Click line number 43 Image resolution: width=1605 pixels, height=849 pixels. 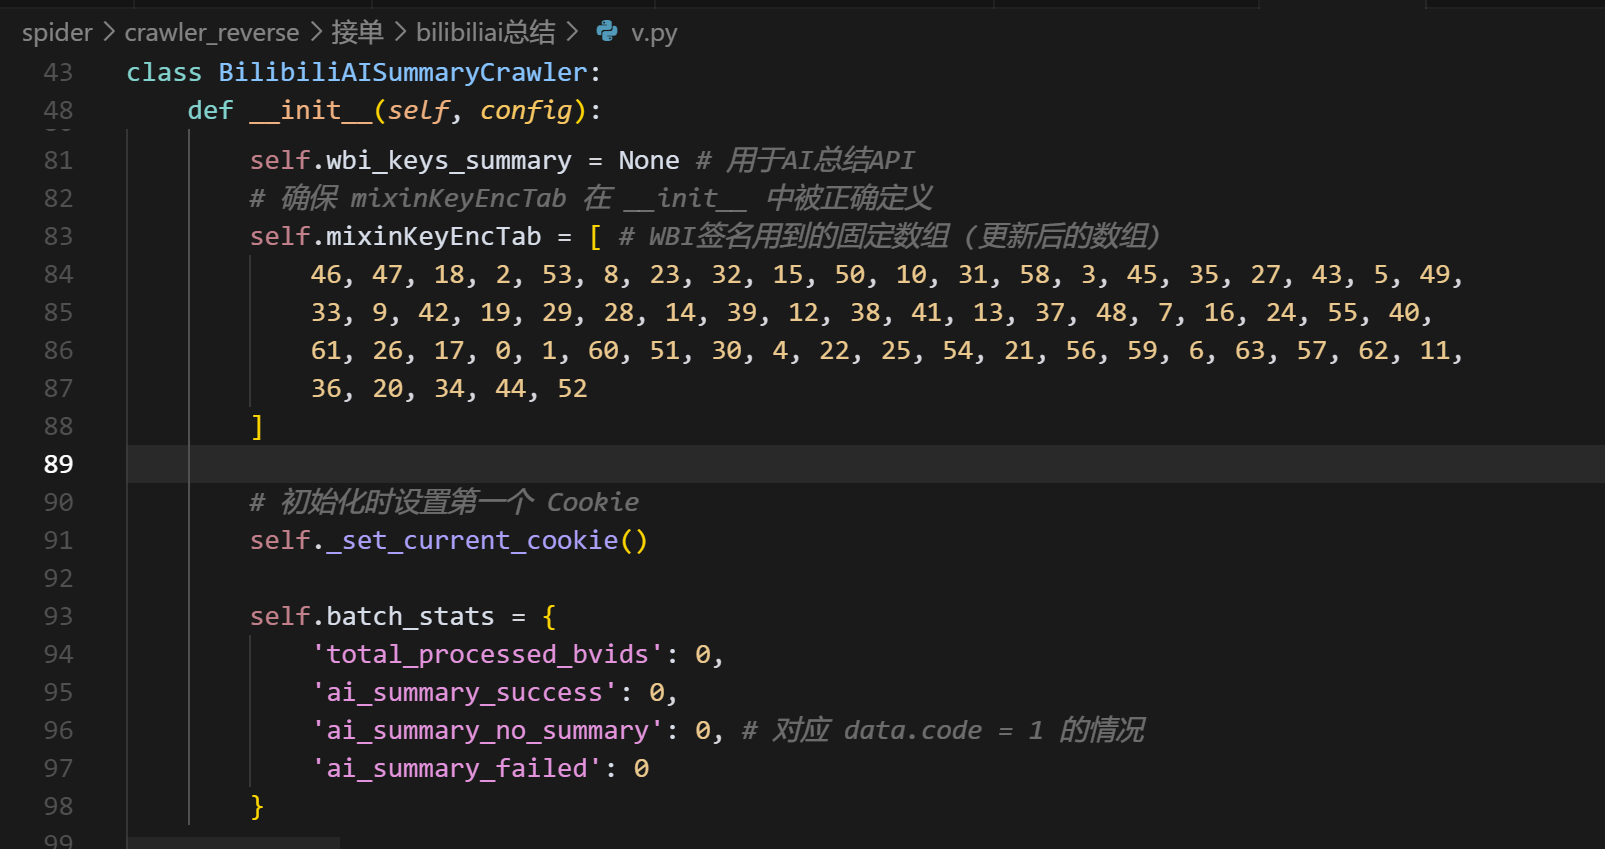coord(58,72)
